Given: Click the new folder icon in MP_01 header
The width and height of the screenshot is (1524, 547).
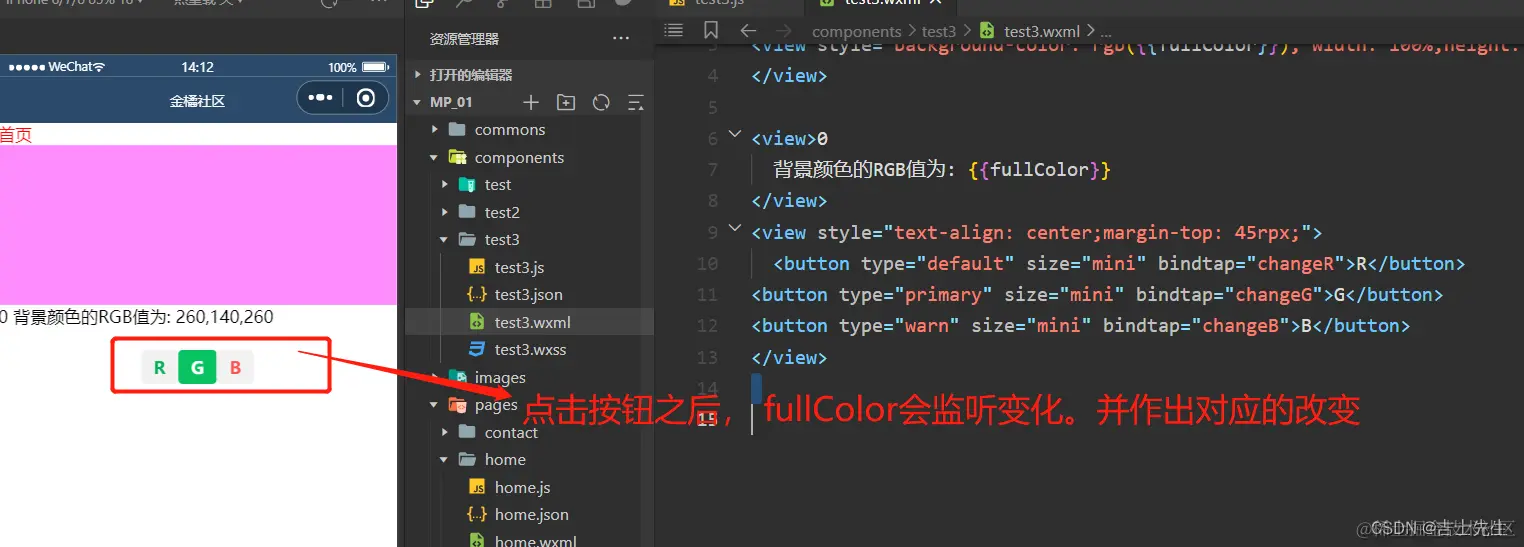Looking at the screenshot, I should [566, 102].
